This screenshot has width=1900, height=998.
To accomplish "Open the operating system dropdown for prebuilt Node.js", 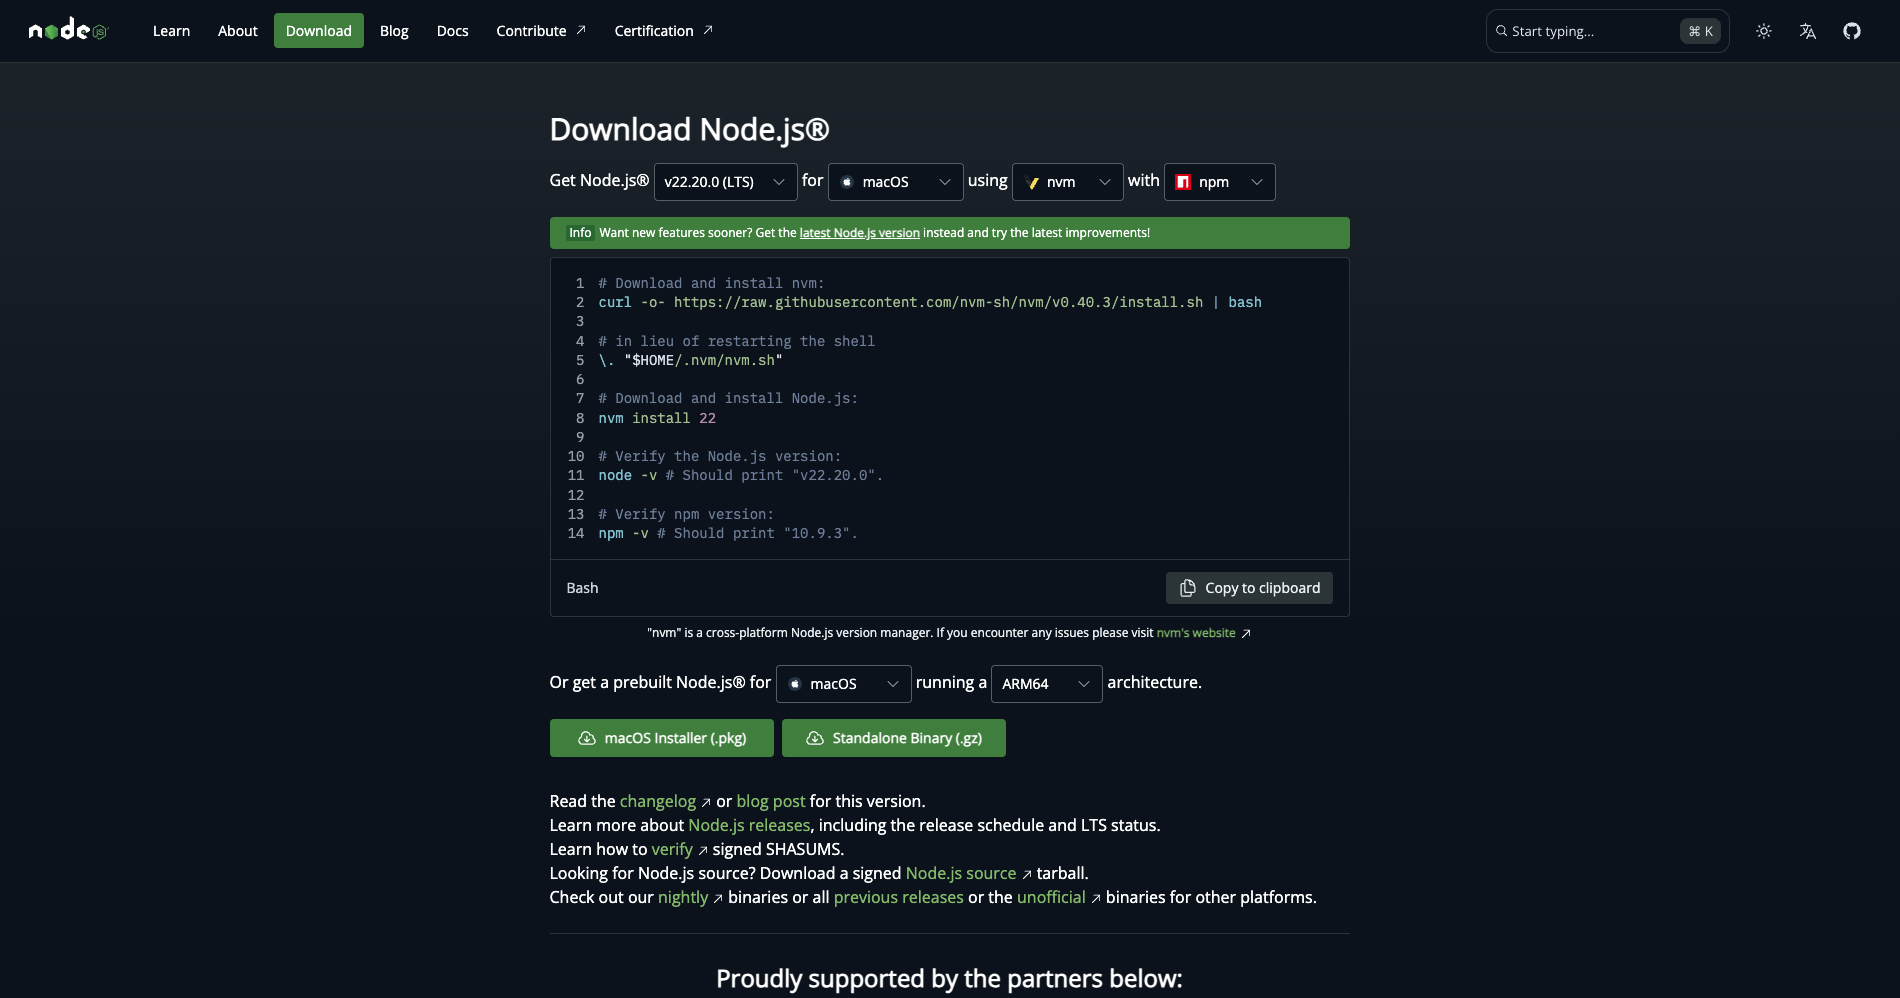I will (x=843, y=684).
